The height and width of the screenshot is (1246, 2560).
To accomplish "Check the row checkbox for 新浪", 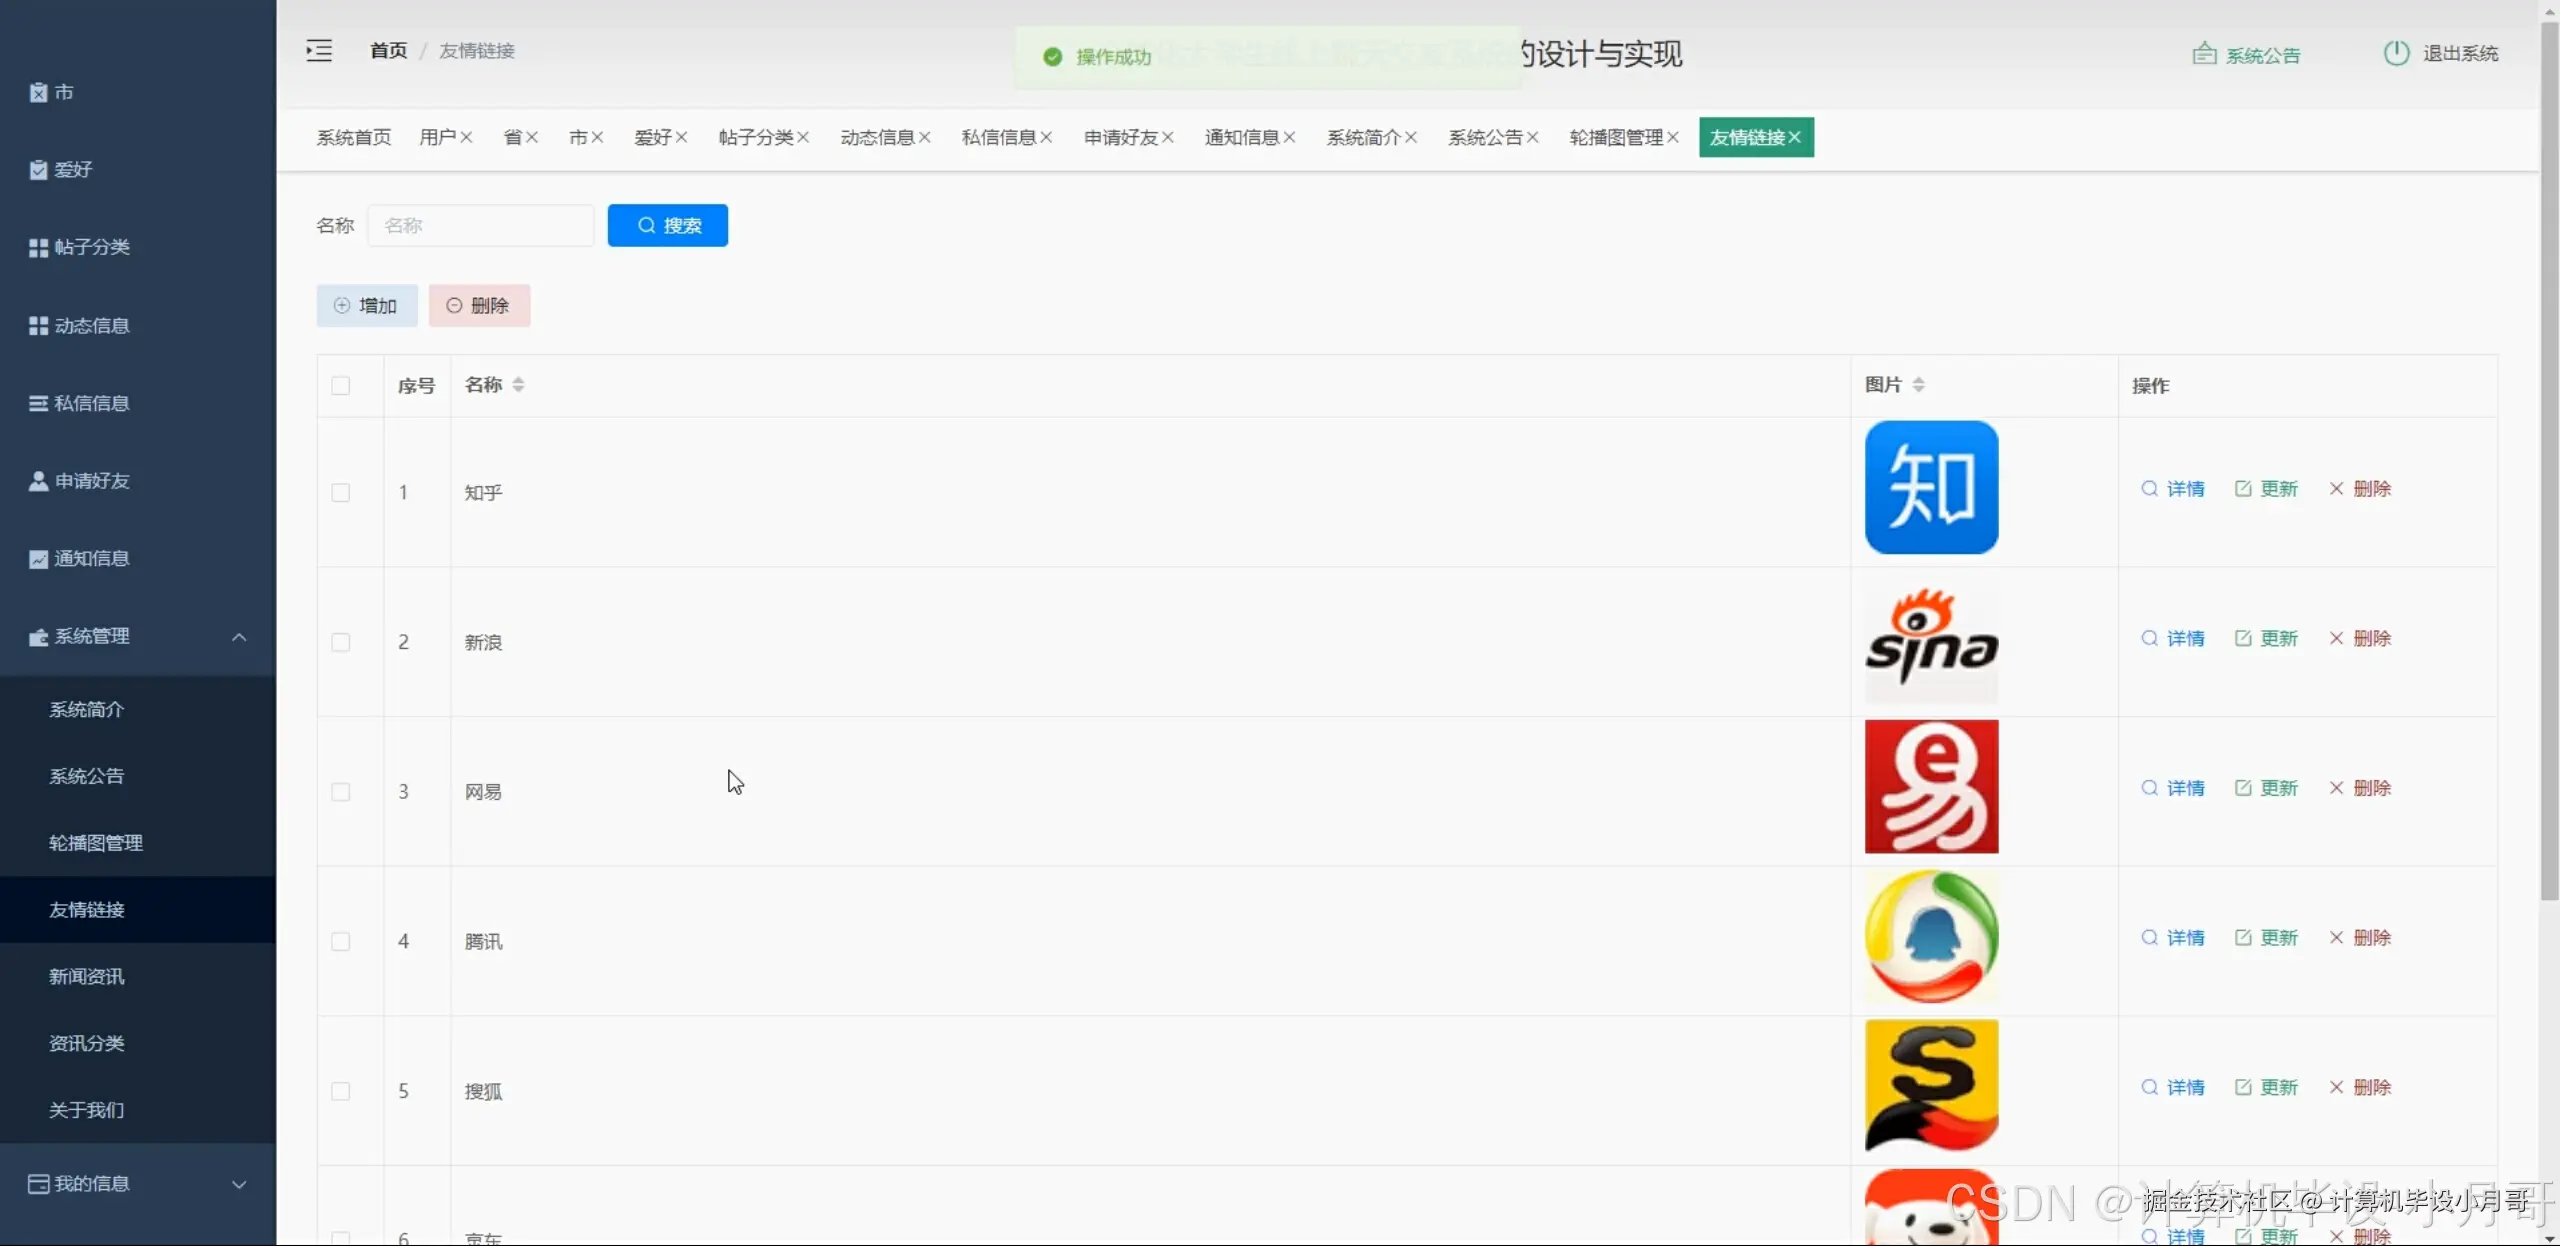I will [340, 642].
